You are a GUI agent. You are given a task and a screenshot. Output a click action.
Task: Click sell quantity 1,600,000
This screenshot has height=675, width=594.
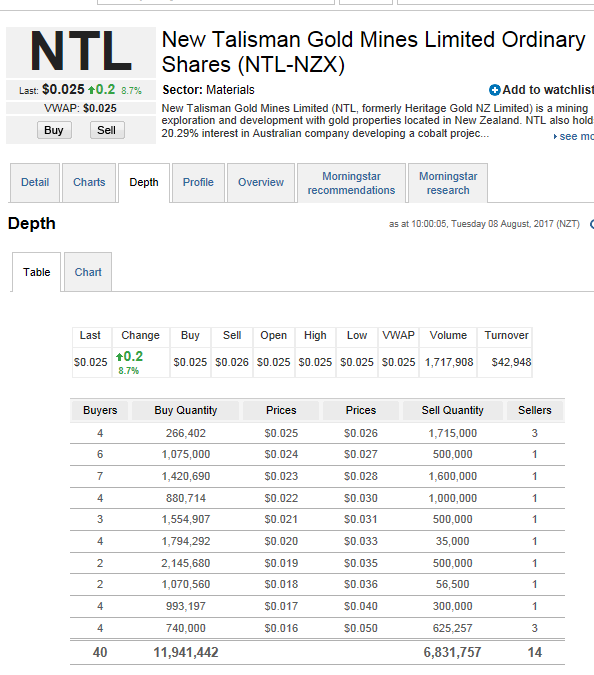(452, 477)
